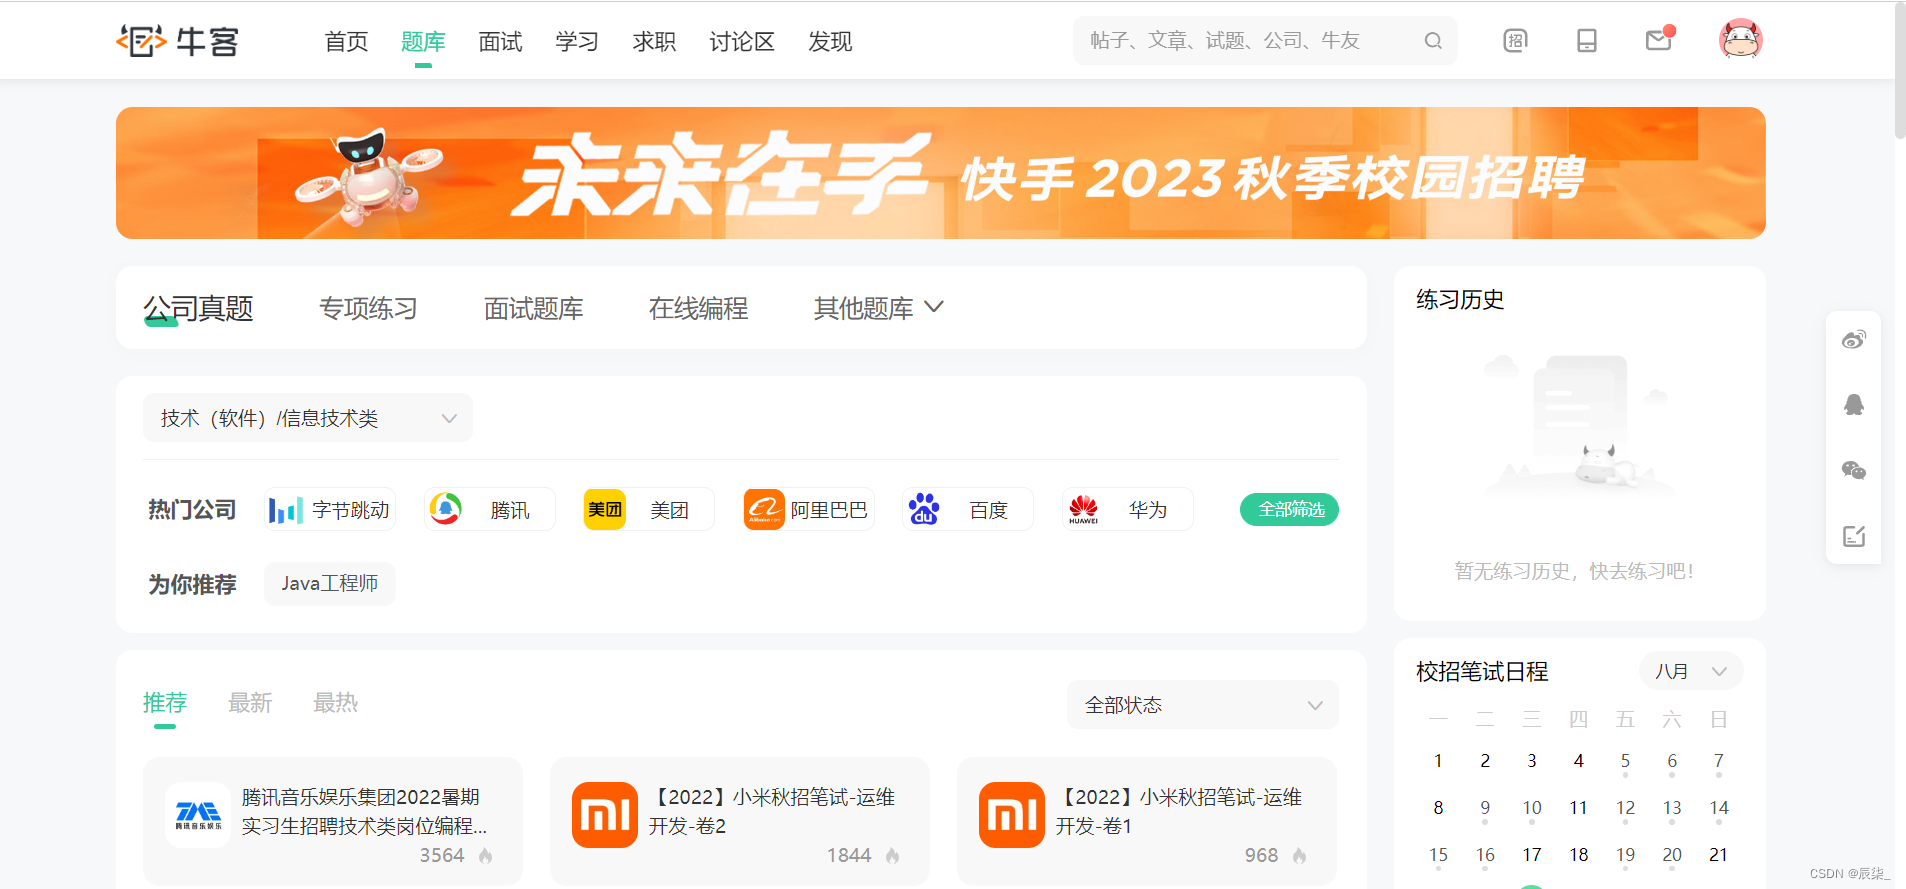Switch to 面试题库 tab

click(x=533, y=308)
